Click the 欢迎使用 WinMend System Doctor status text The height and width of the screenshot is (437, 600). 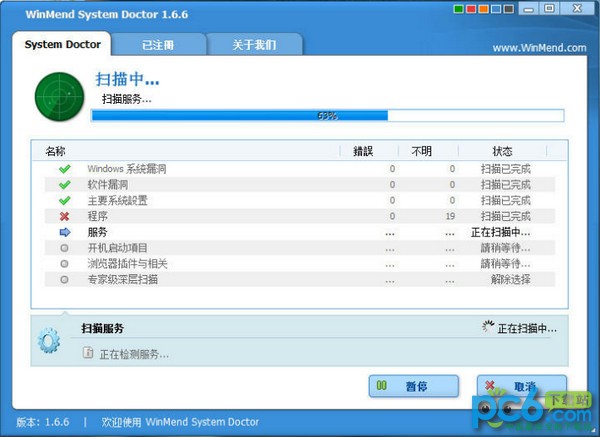pos(180,422)
